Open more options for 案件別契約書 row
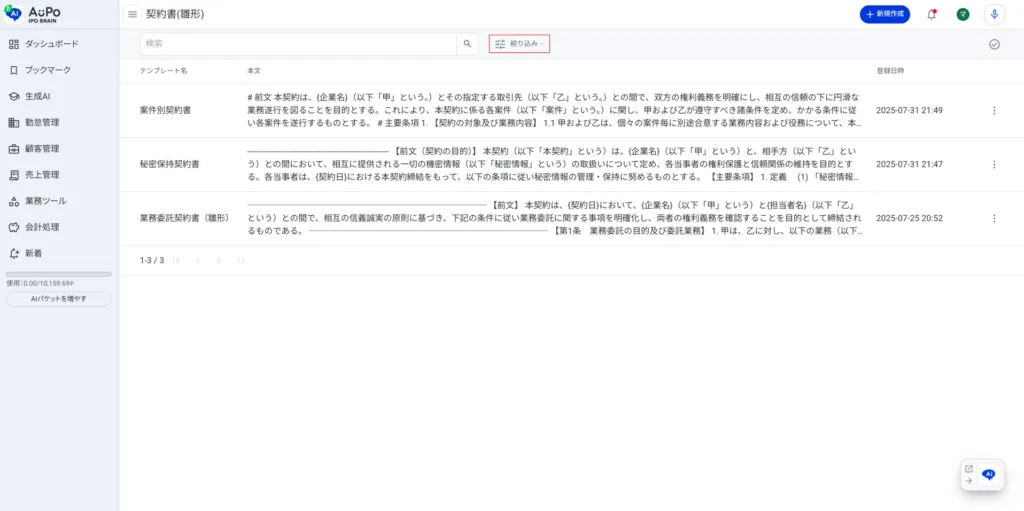 point(994,110)
